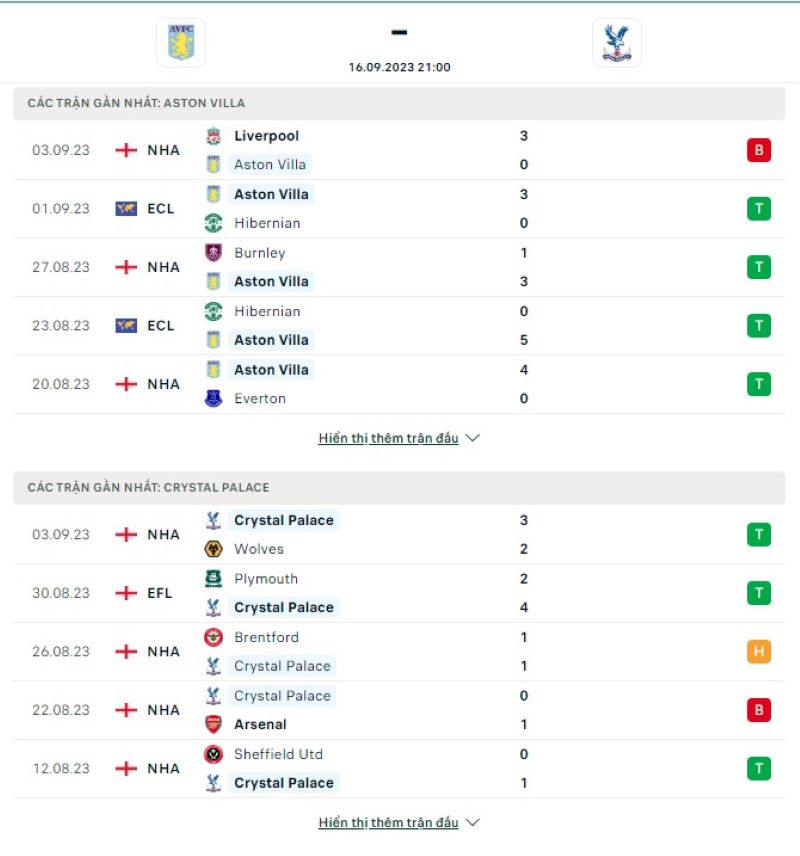800x856 pixels.
Task: Open the chevron beside Hiển thị thêm trận đấu
Action: (471, 437)
